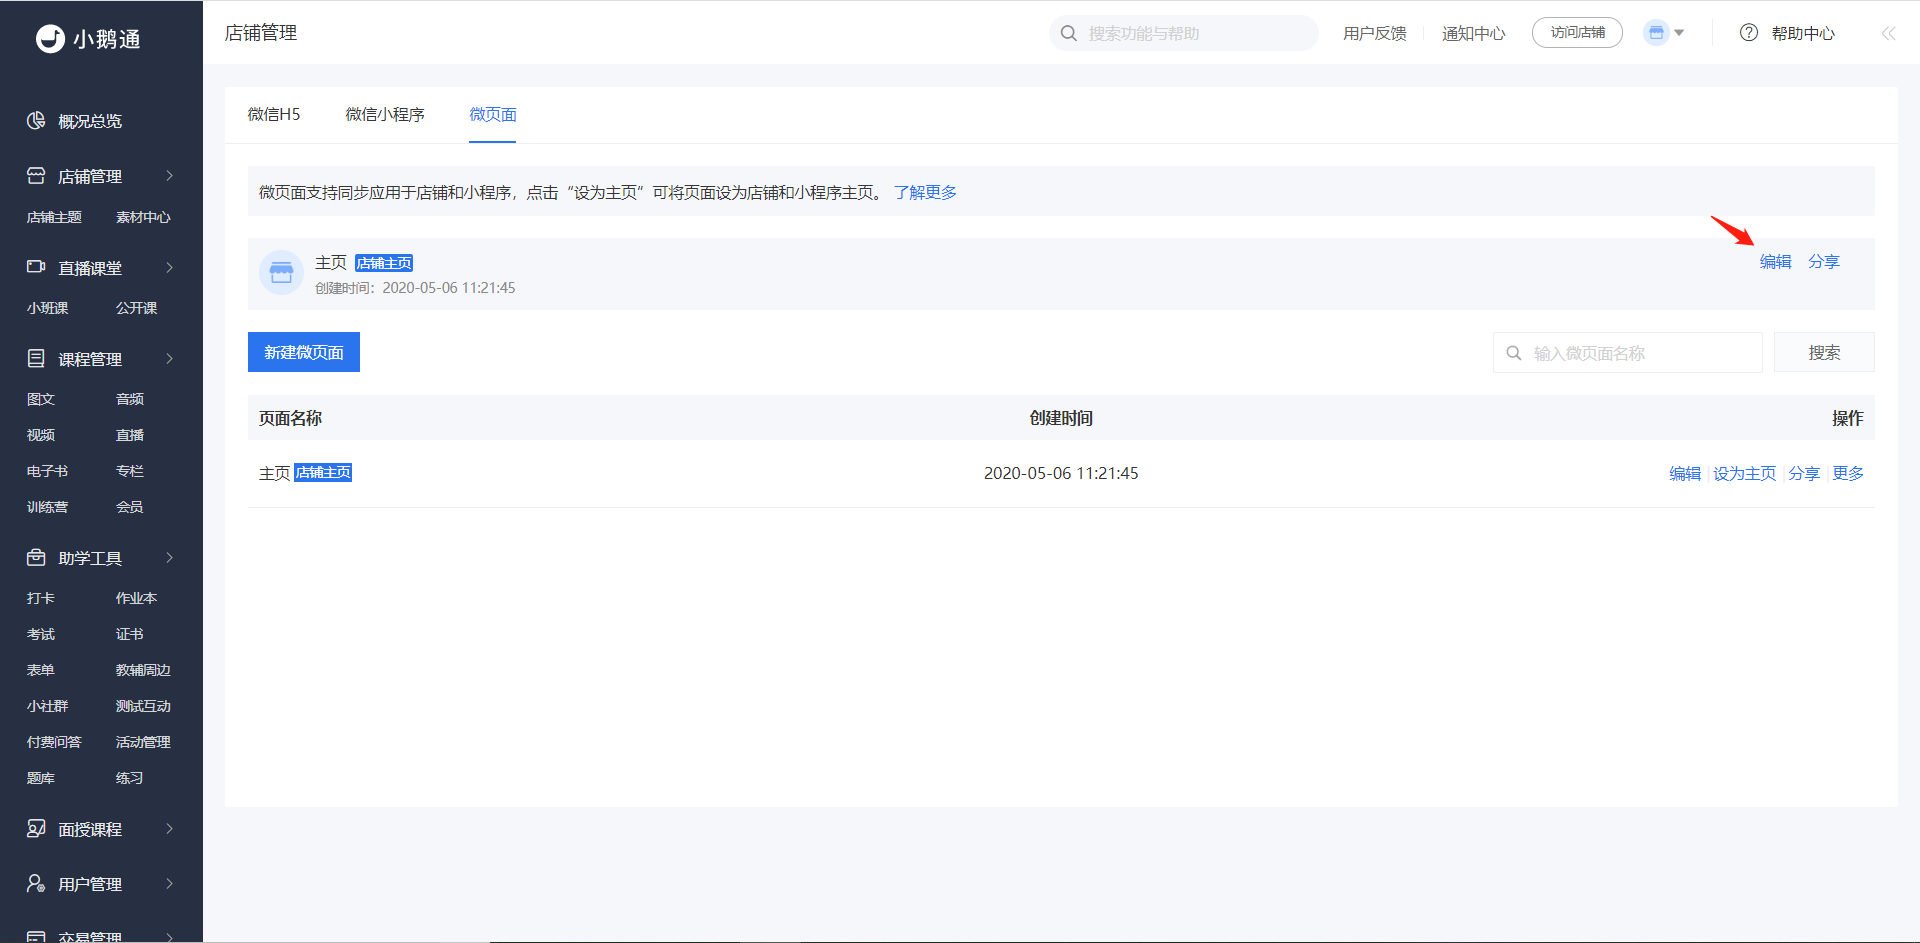Click 了解更多 link
Image resolution: width=1920 pixels, height=943 pixels.
pos(925,192)
